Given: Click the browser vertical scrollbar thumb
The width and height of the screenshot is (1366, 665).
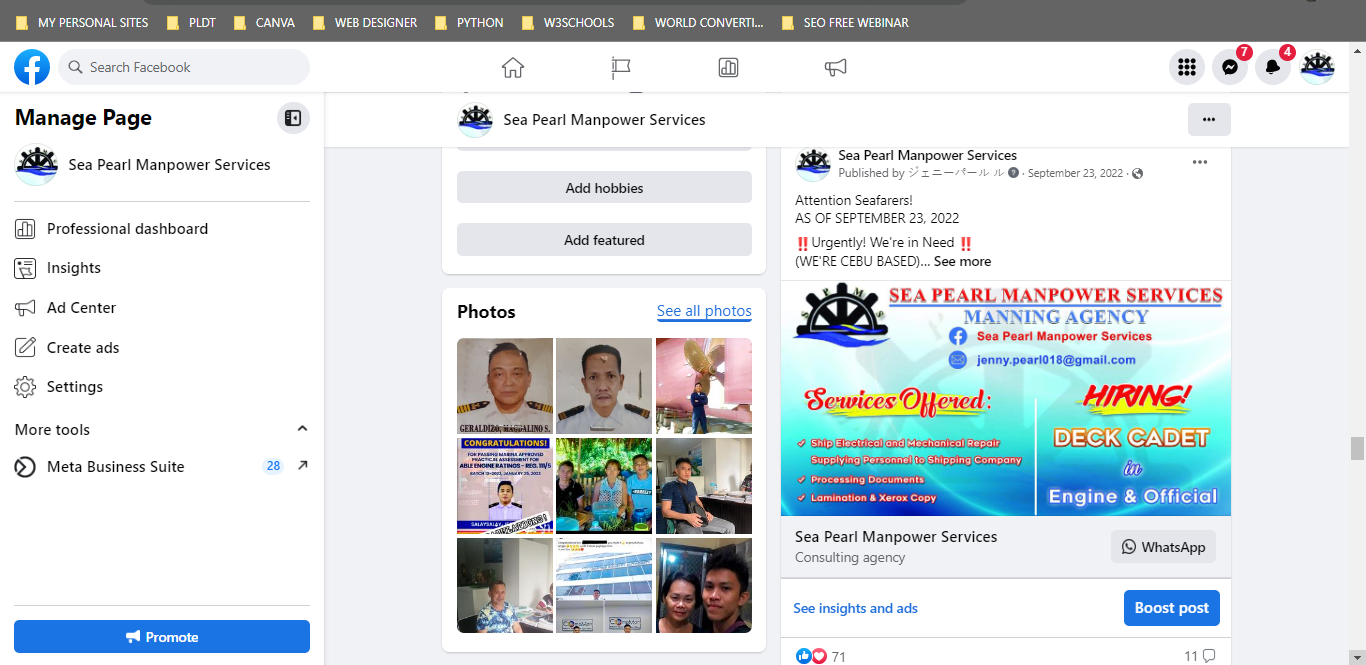Looking at the screenshot, I should point(1357,448).
